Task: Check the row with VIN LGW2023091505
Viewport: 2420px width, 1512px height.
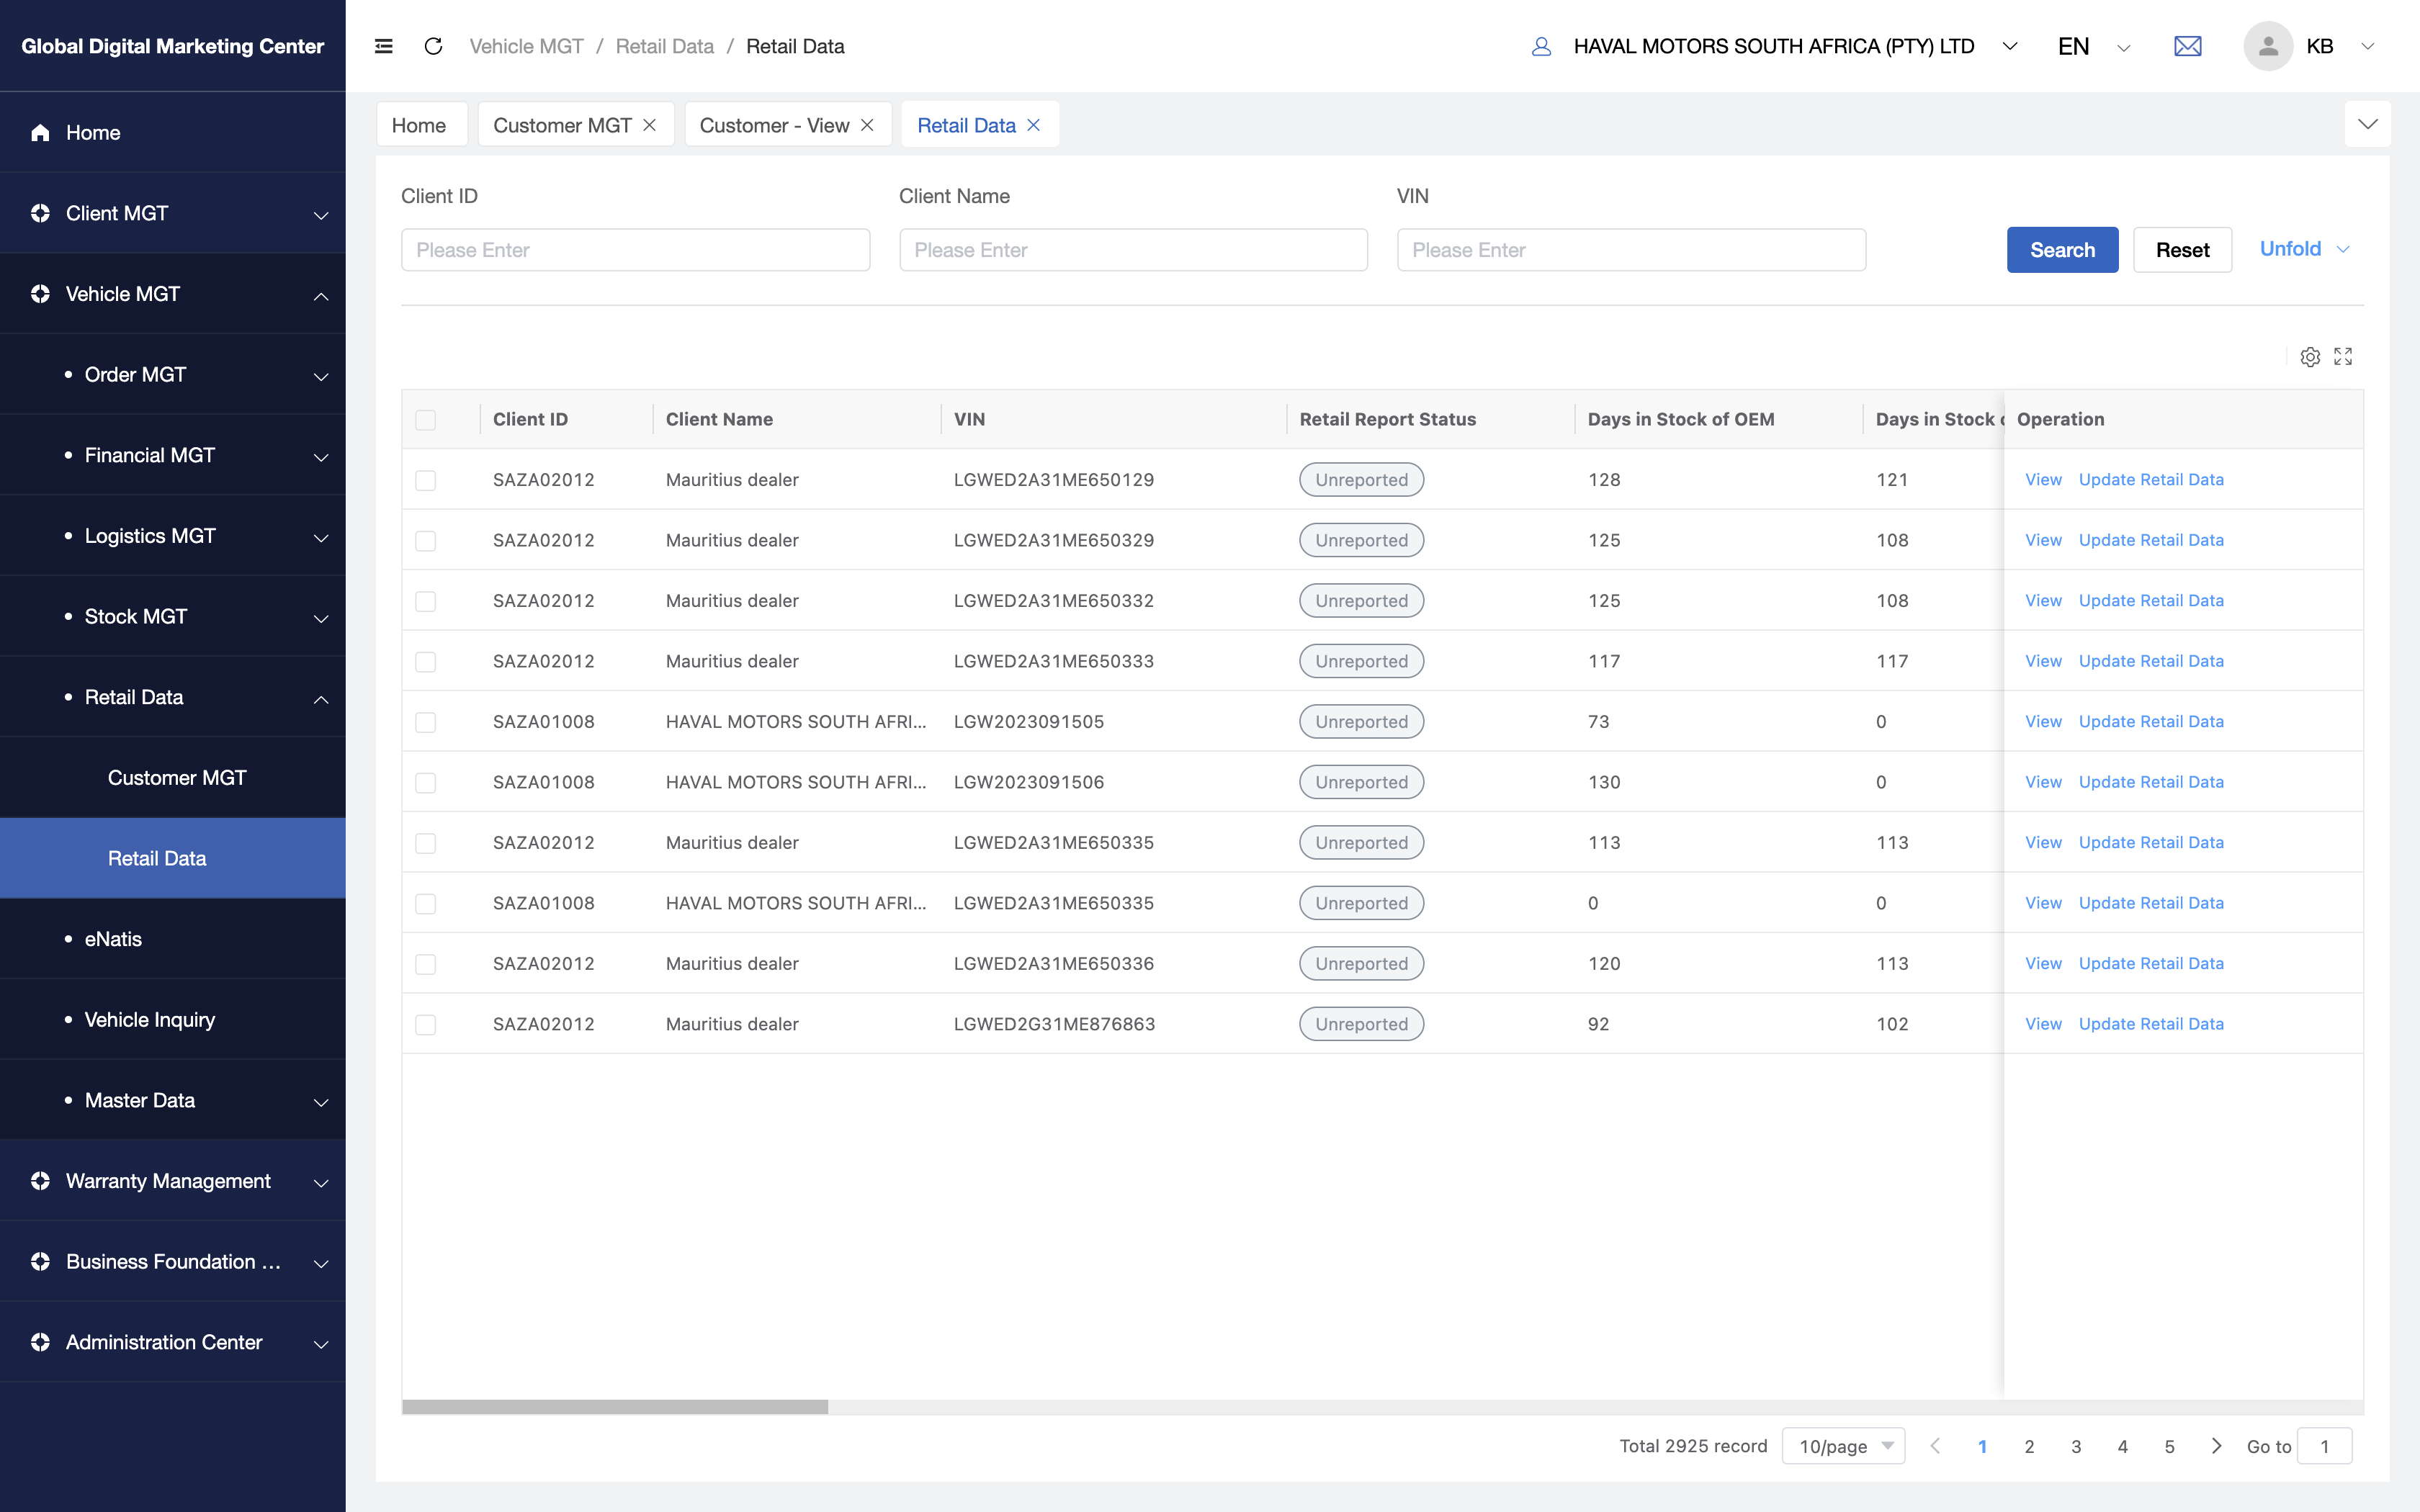Action: pos(426,723)
